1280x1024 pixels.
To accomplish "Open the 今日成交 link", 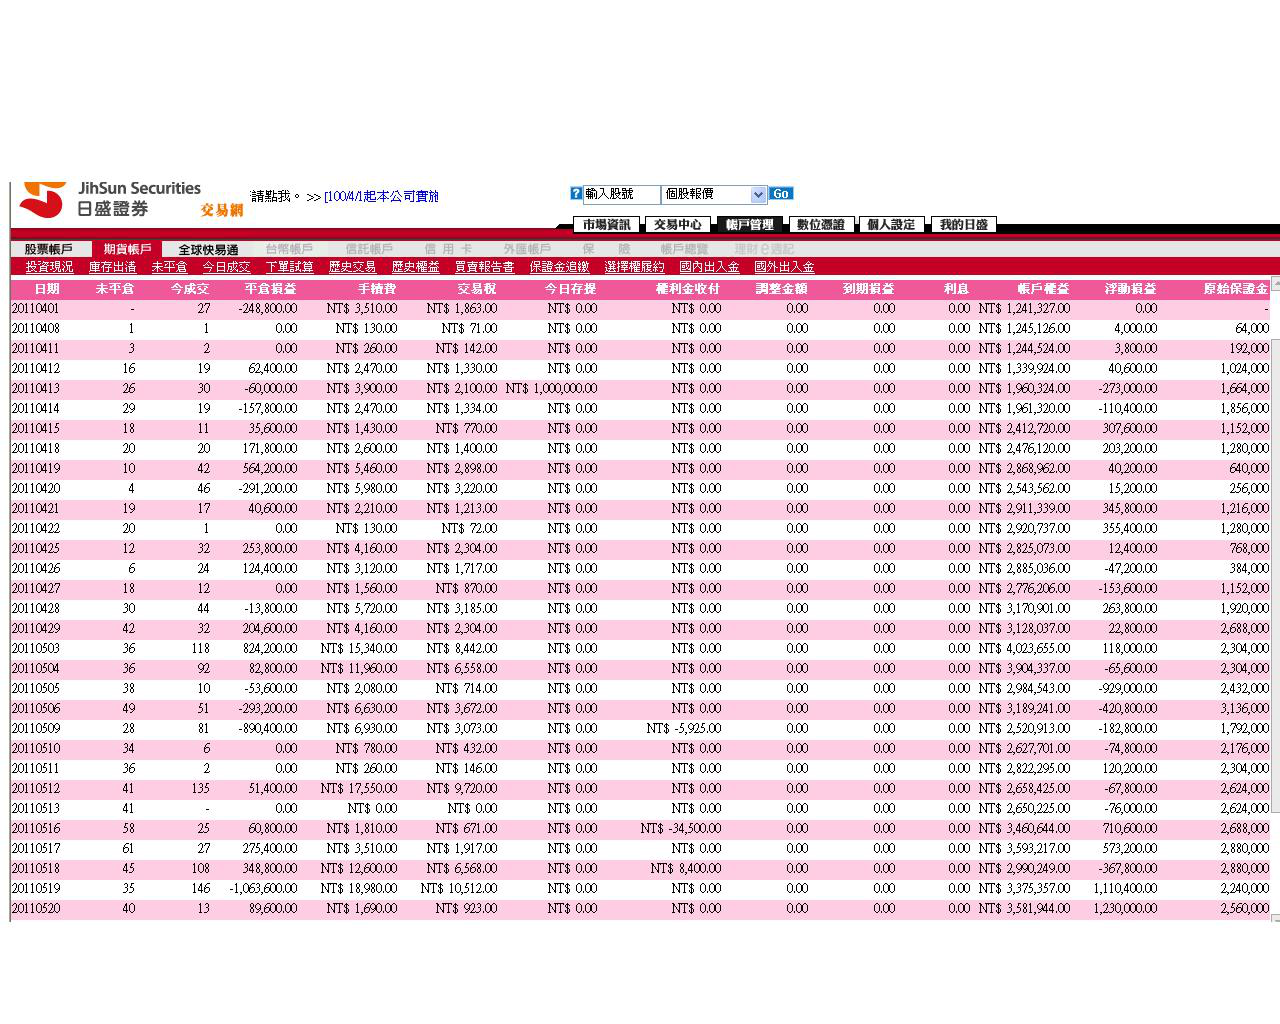I will [x=227, y=267].
